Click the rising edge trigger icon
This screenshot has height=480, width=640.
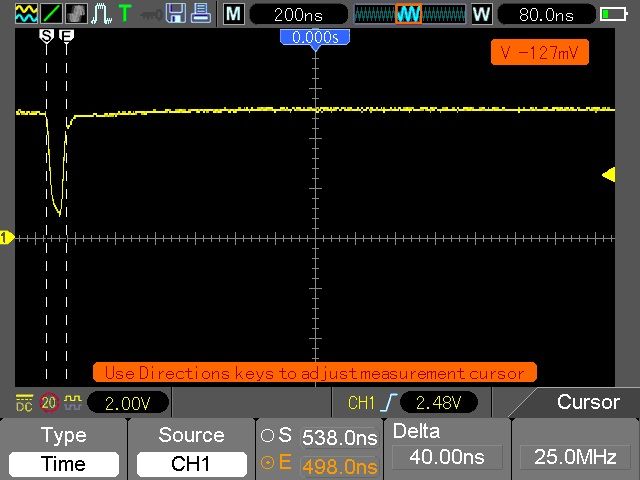pos(389,403)
